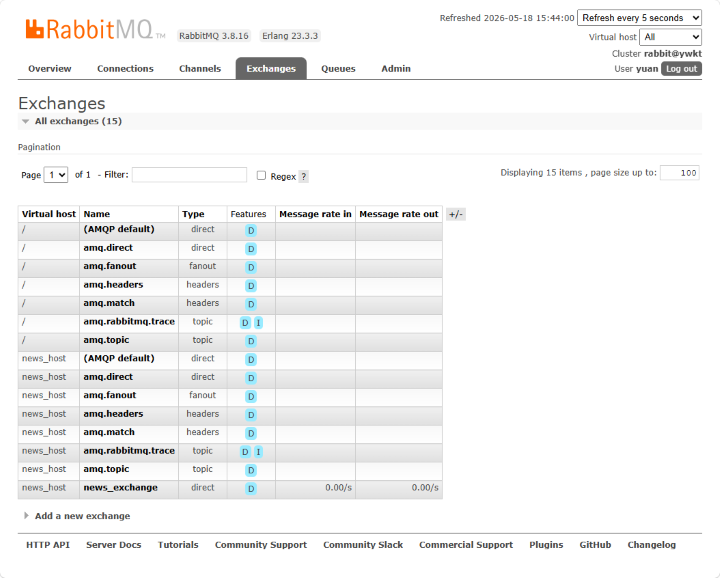720x578 pixels.
Task: Open amq.headers in the / vhost
Action: (113, 285)
